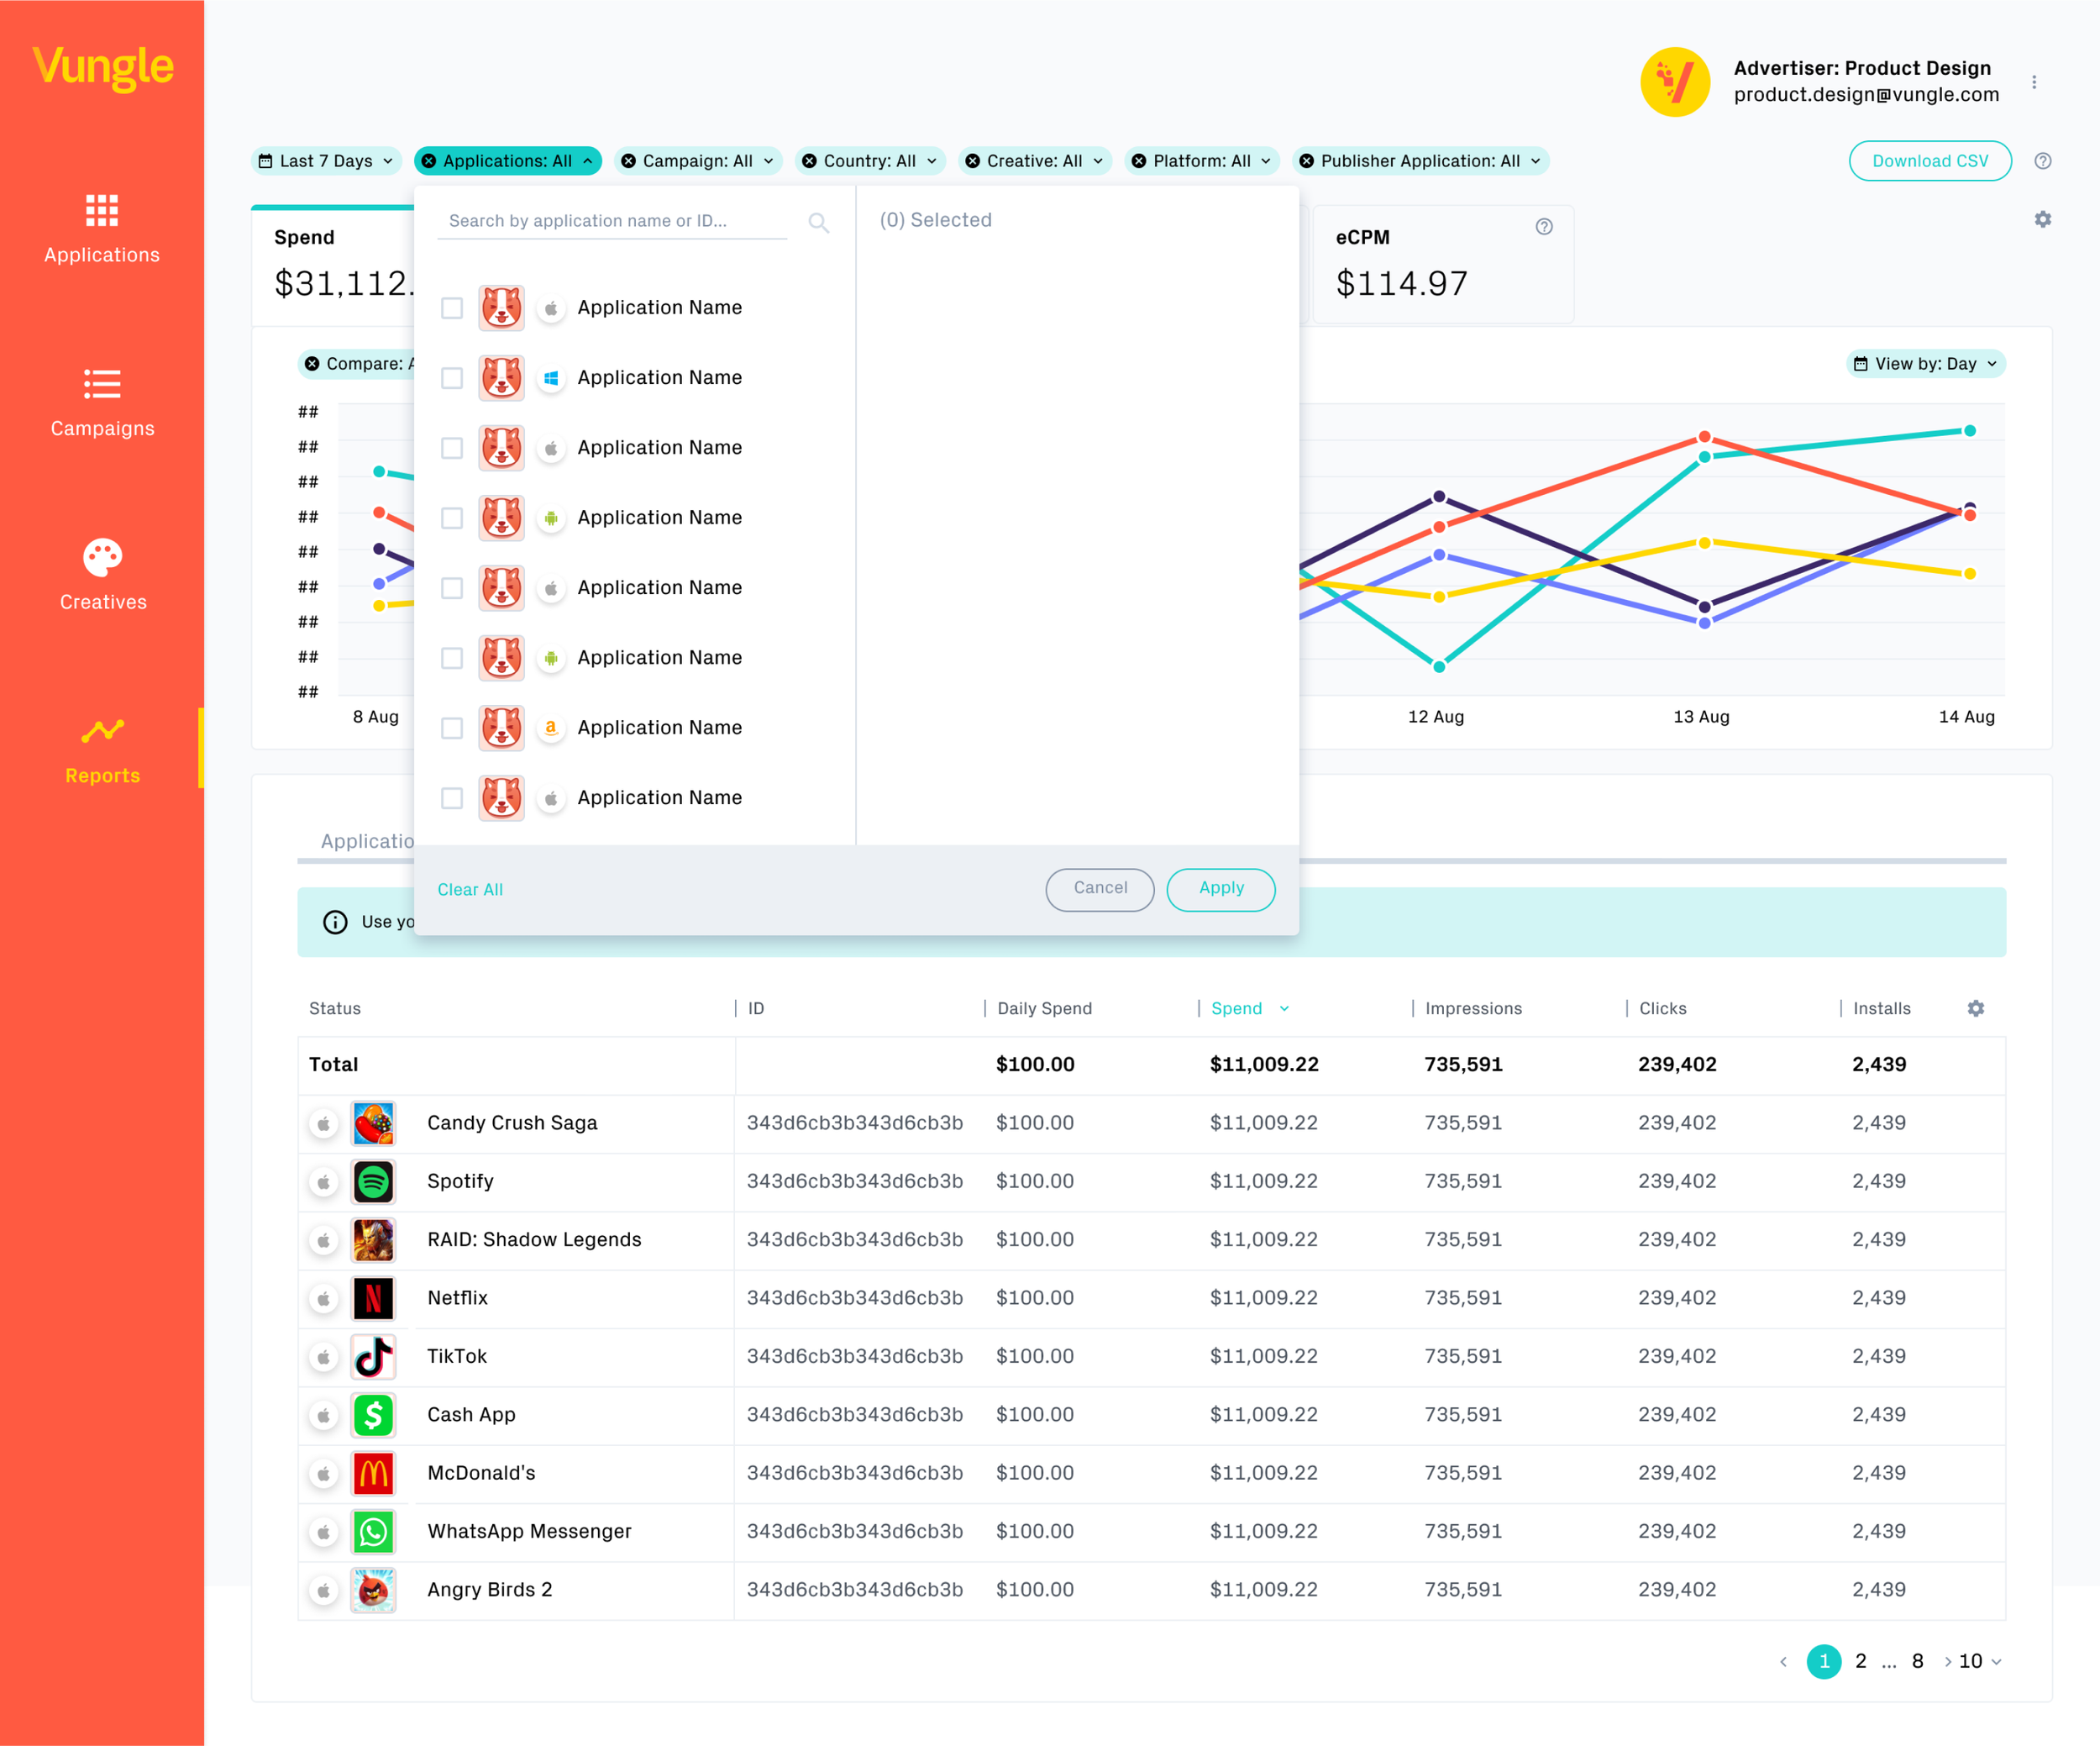Open Campaigns in the sidebar
Screen dimensions: 2100x1746
[102, 402]
